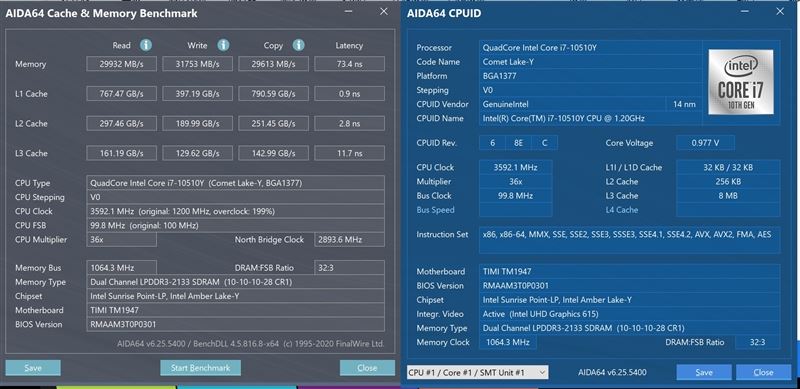800x389 pixels.
Task: Select Memory Read value 29932 MB/s
Action: (121, 64)
